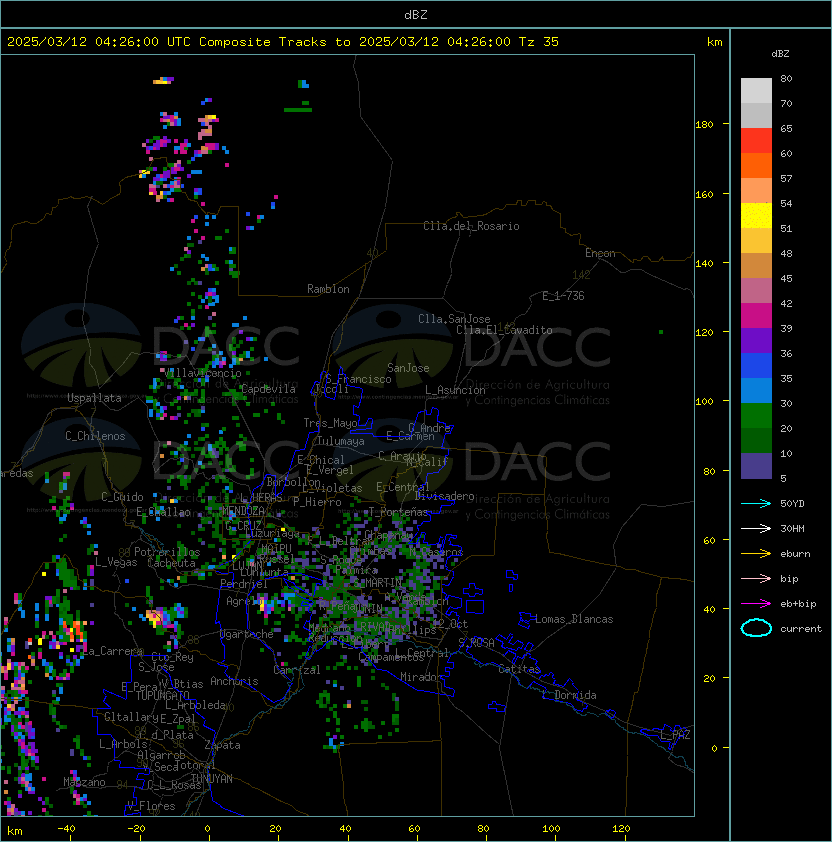Click the 'La_Carrera' map label
The image size is (832, 842).
point(113,651)
